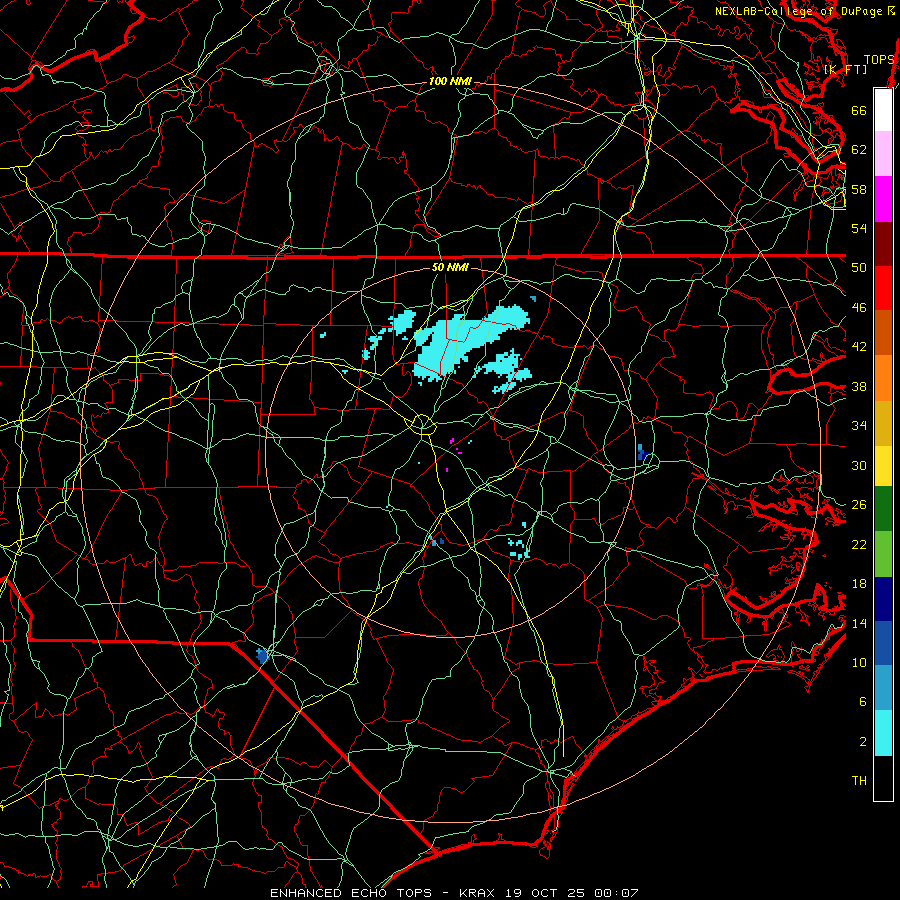Screen dimensions: 900x900
Task: Click the legend value 2
Action: pyautogui.click(x=863, y=742)
